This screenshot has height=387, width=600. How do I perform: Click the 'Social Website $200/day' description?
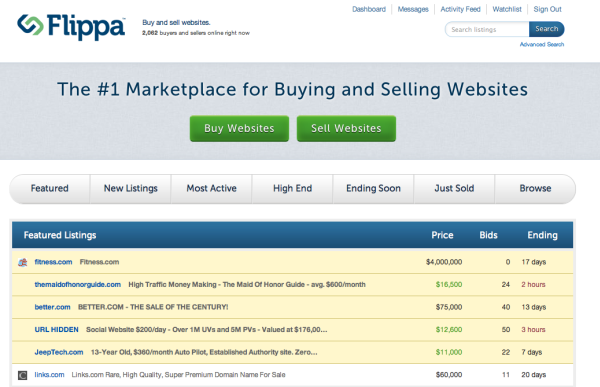207,330
